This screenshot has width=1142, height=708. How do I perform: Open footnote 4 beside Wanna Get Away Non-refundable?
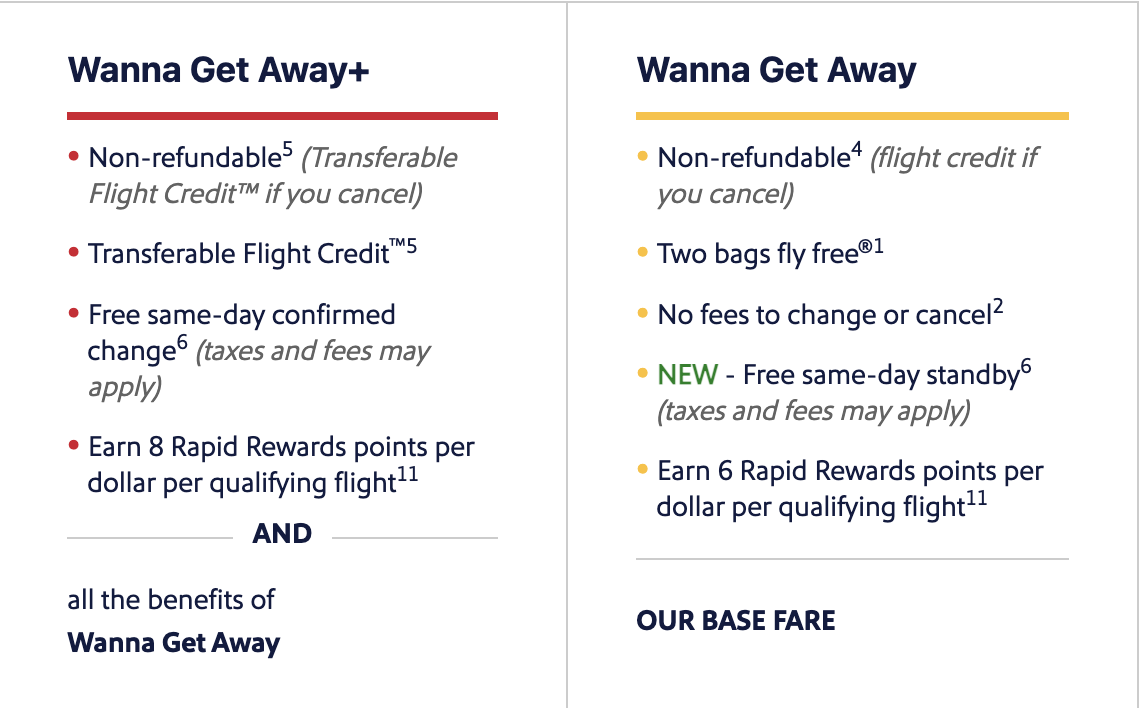pyautogui.click(x=856, y=151)
